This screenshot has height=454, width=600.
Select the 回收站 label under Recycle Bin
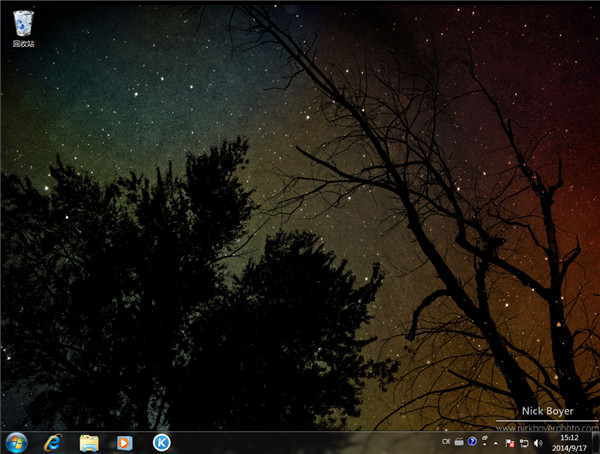point(22,44)
